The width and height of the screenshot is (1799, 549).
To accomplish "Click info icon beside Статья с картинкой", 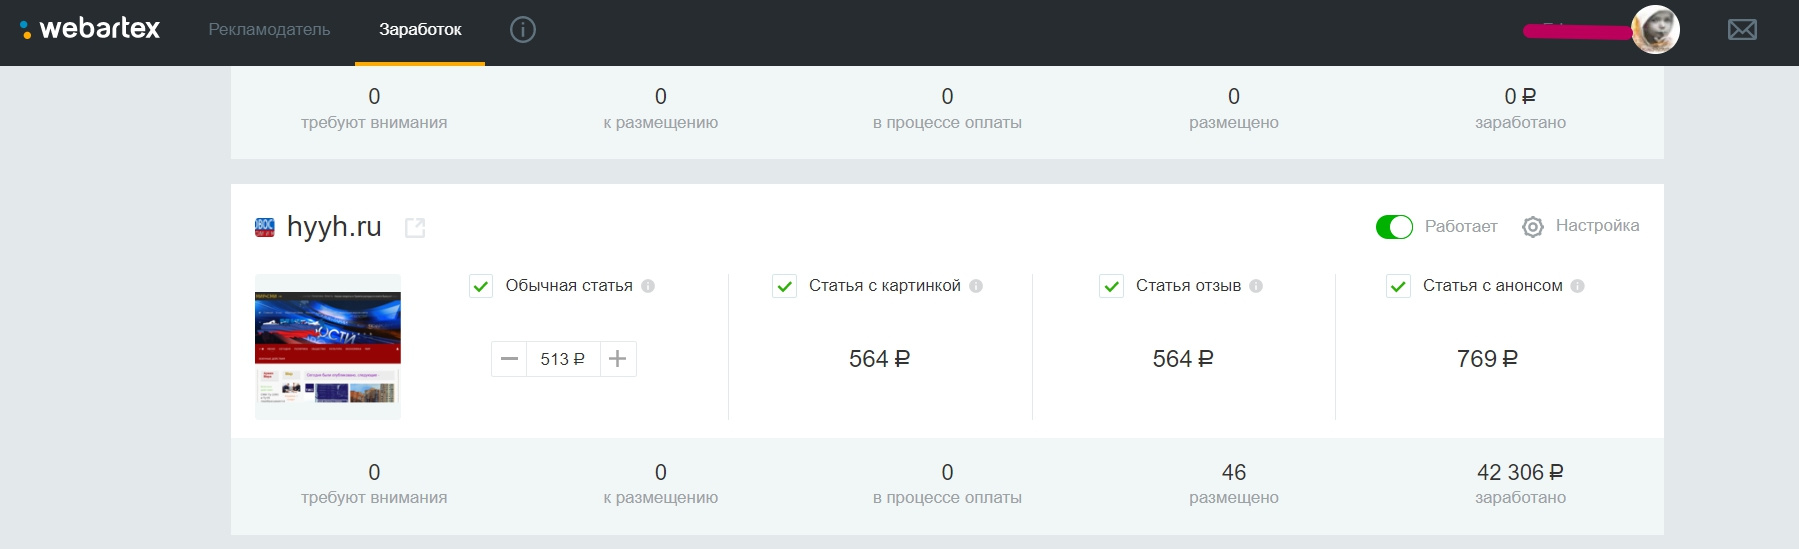I will [976, 286].
